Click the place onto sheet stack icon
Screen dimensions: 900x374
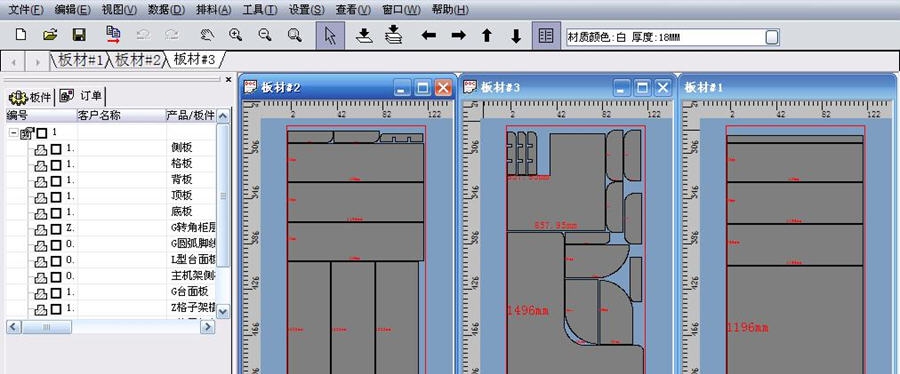click(x=393, y=35)
